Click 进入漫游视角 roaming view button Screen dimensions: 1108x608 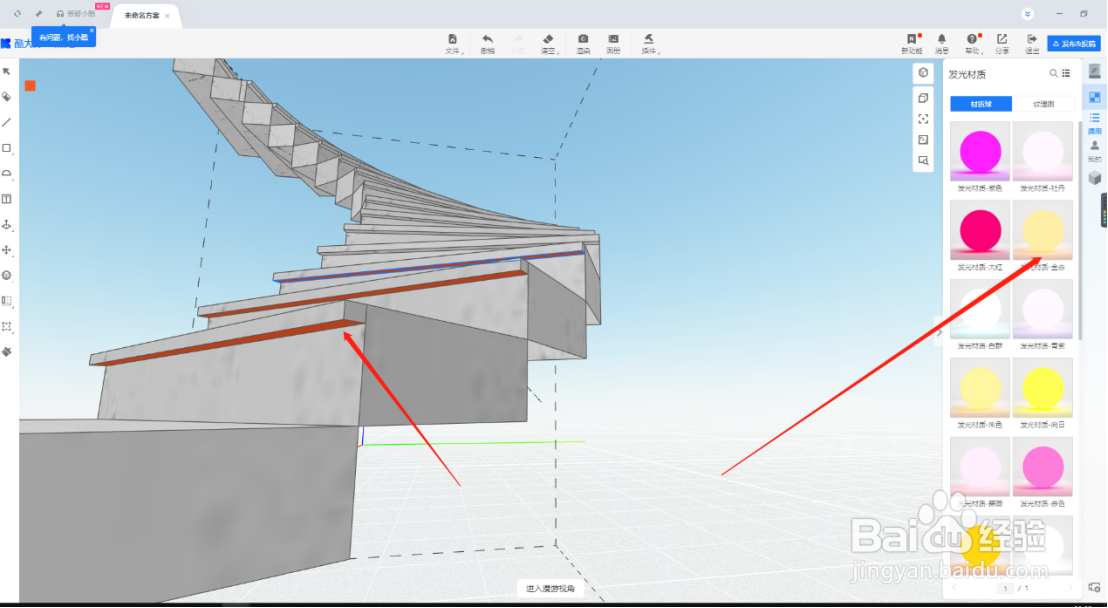550,588
